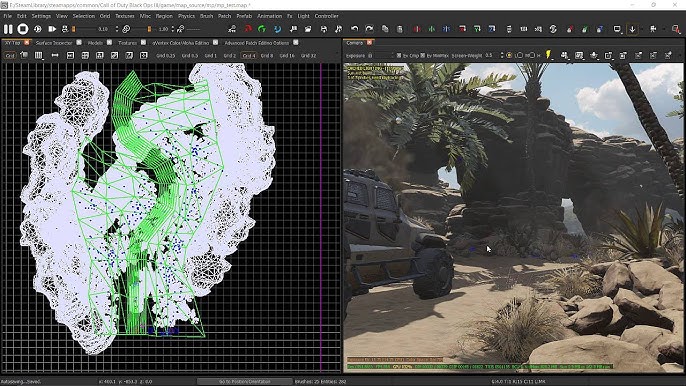Click the round stop icon in the toolbar

tap(23, 29)
